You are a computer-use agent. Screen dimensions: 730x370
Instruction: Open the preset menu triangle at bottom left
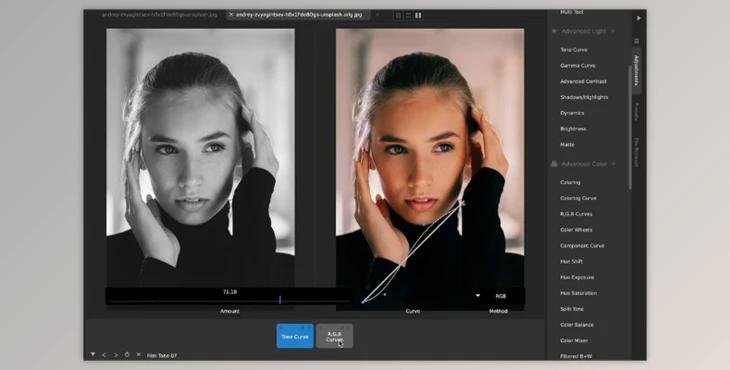point(93,354)
